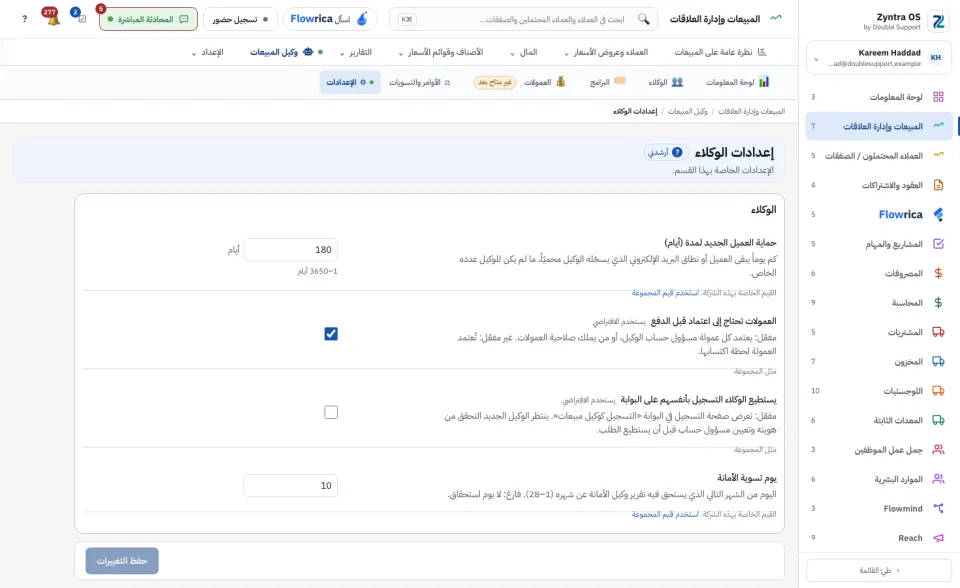Click the المعدات الثابتة icon
This screenshot has height=588, width=960.
[x=938, y=420]
